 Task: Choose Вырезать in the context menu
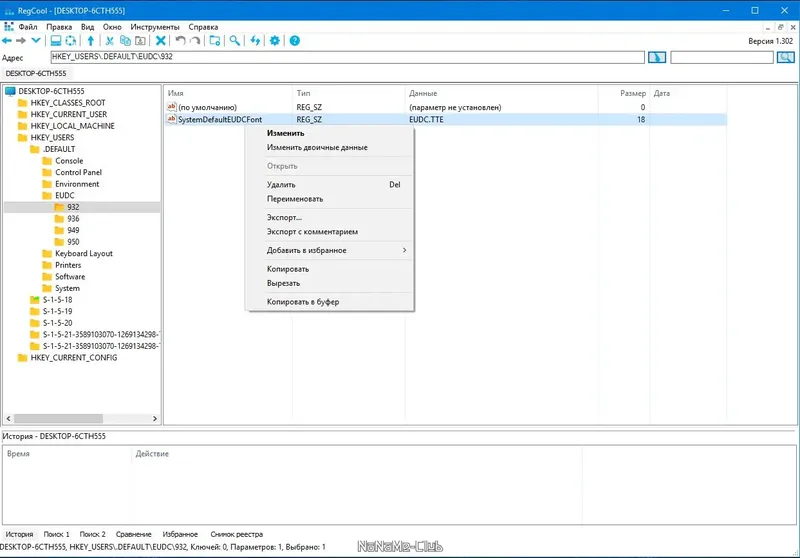click(x=330, y=283)
